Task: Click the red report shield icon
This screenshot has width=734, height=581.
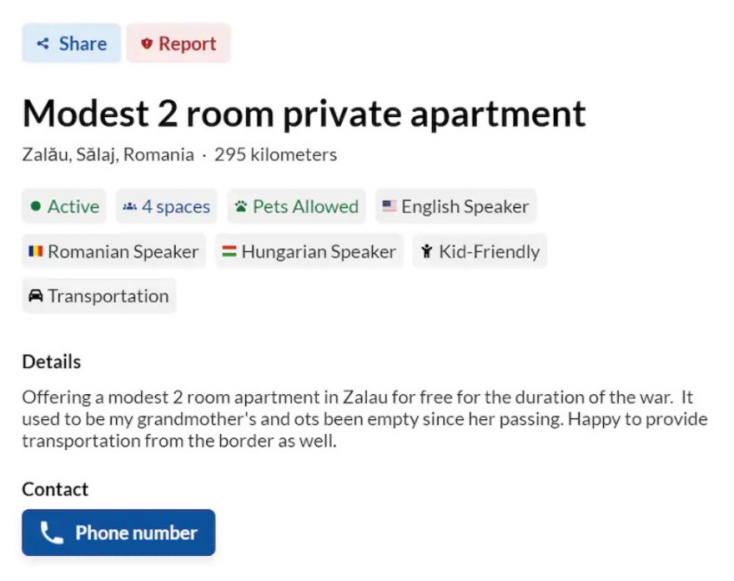Action: (147, 44)
